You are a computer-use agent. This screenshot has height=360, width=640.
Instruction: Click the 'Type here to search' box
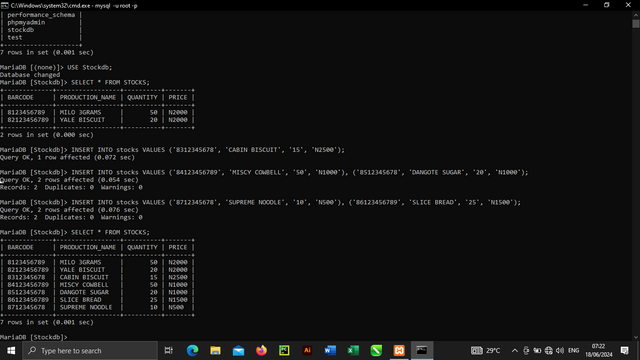(90, 351)
